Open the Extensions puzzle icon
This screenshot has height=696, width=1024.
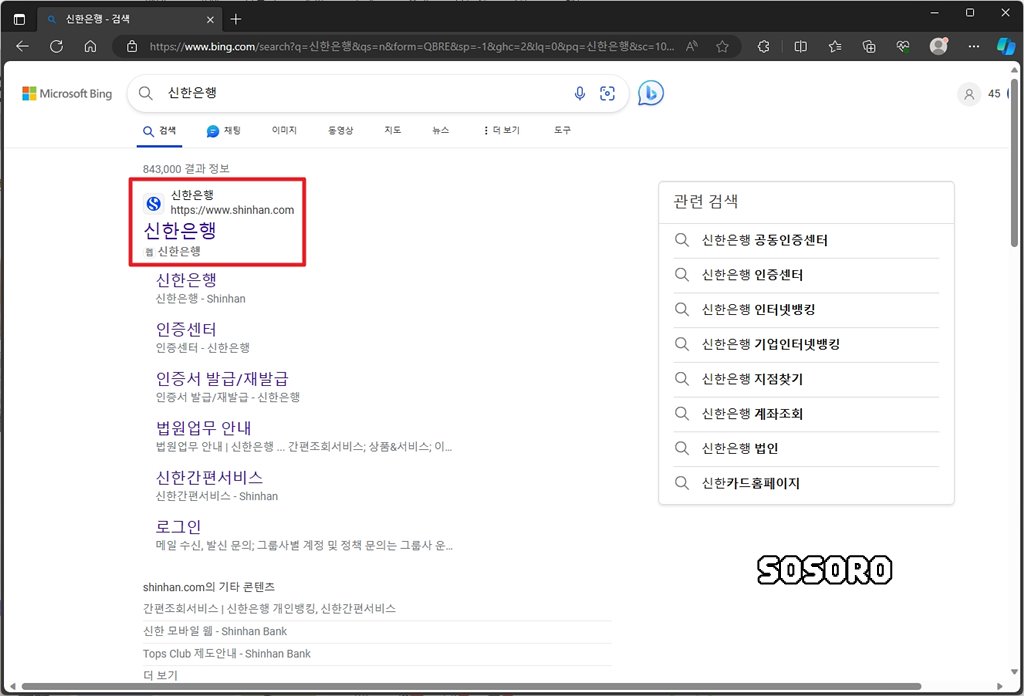763,46
